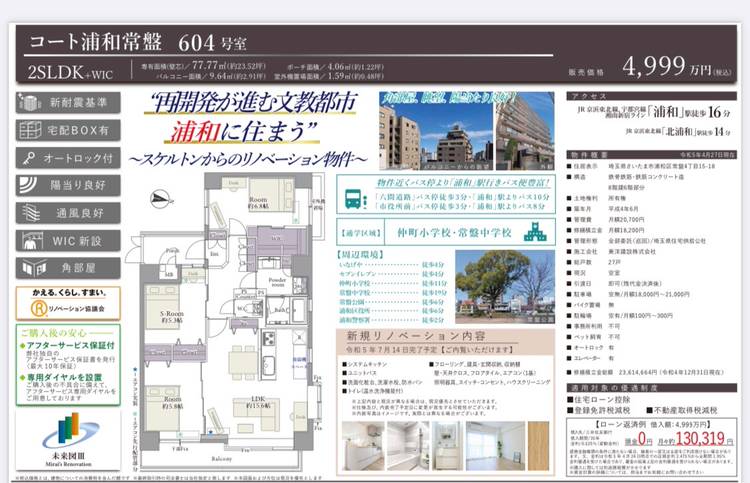Click the wind icon beside 通風良好

31,213
